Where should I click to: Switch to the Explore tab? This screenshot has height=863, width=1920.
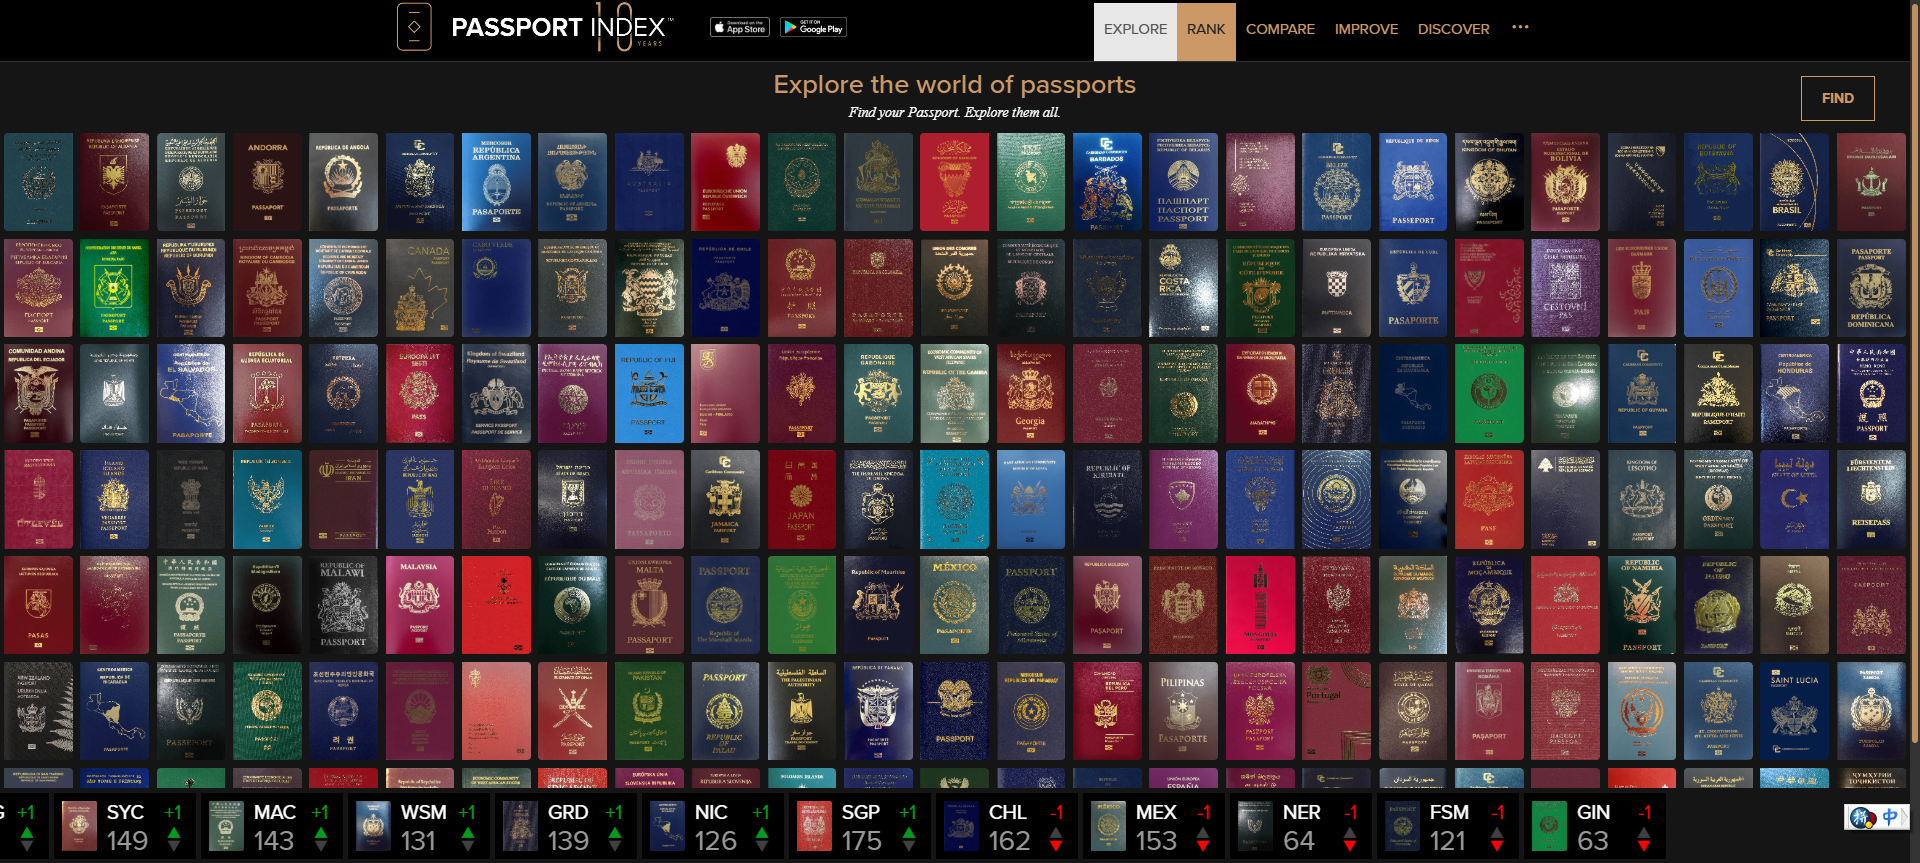click(1135, 30)
